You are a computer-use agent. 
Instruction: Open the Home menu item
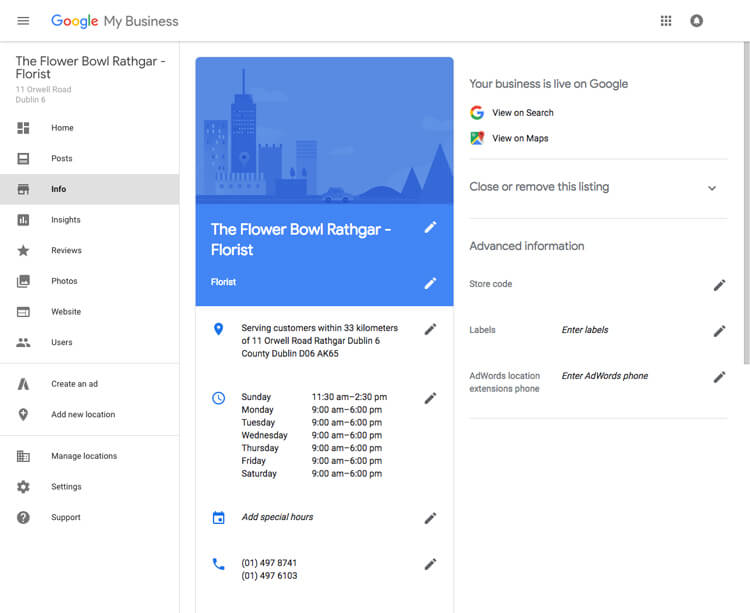(x=89, y=128)
